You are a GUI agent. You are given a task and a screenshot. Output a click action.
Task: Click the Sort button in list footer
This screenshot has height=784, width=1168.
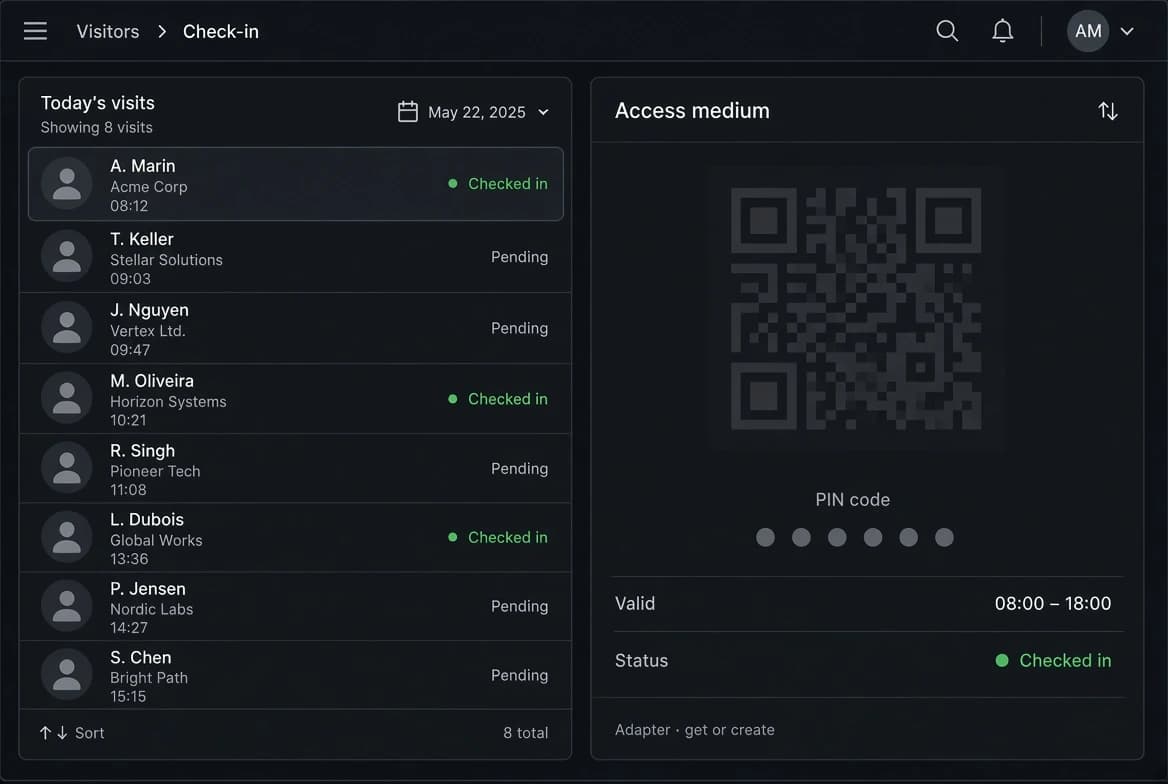(72, 733)
